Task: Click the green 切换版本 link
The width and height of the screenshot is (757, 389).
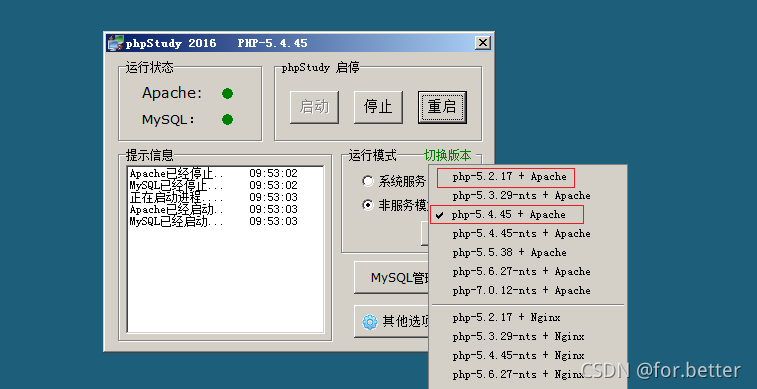Action: (x=448, y=155)
